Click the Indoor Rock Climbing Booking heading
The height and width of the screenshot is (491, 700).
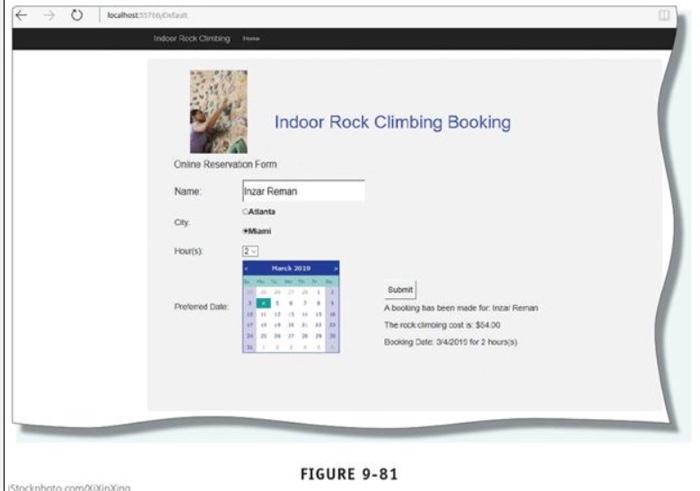[392, 122]
